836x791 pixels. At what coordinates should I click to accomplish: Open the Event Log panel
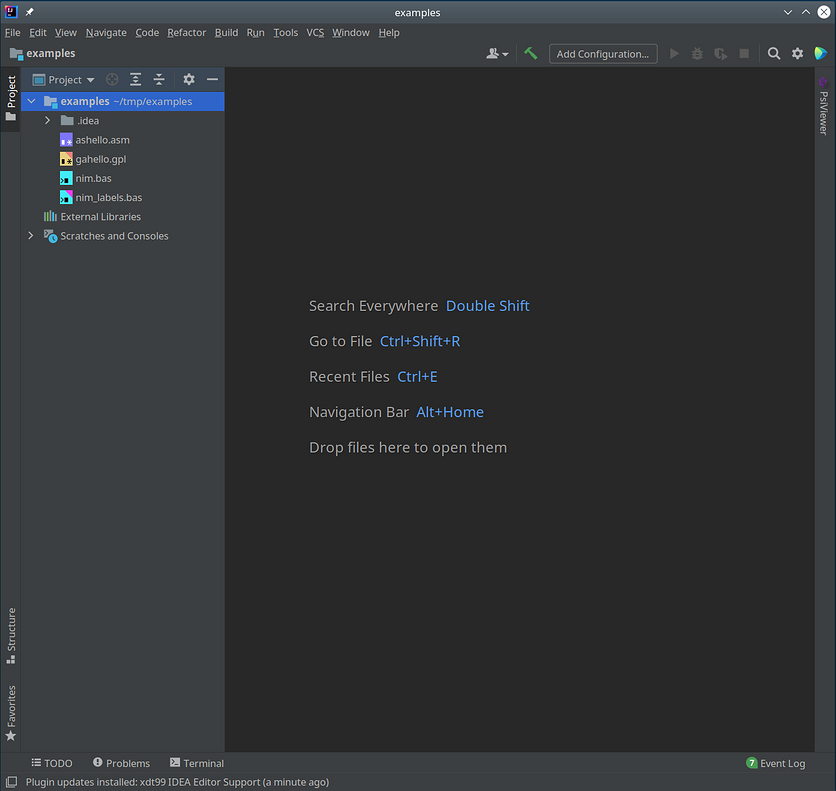click(x=776, y=763)
